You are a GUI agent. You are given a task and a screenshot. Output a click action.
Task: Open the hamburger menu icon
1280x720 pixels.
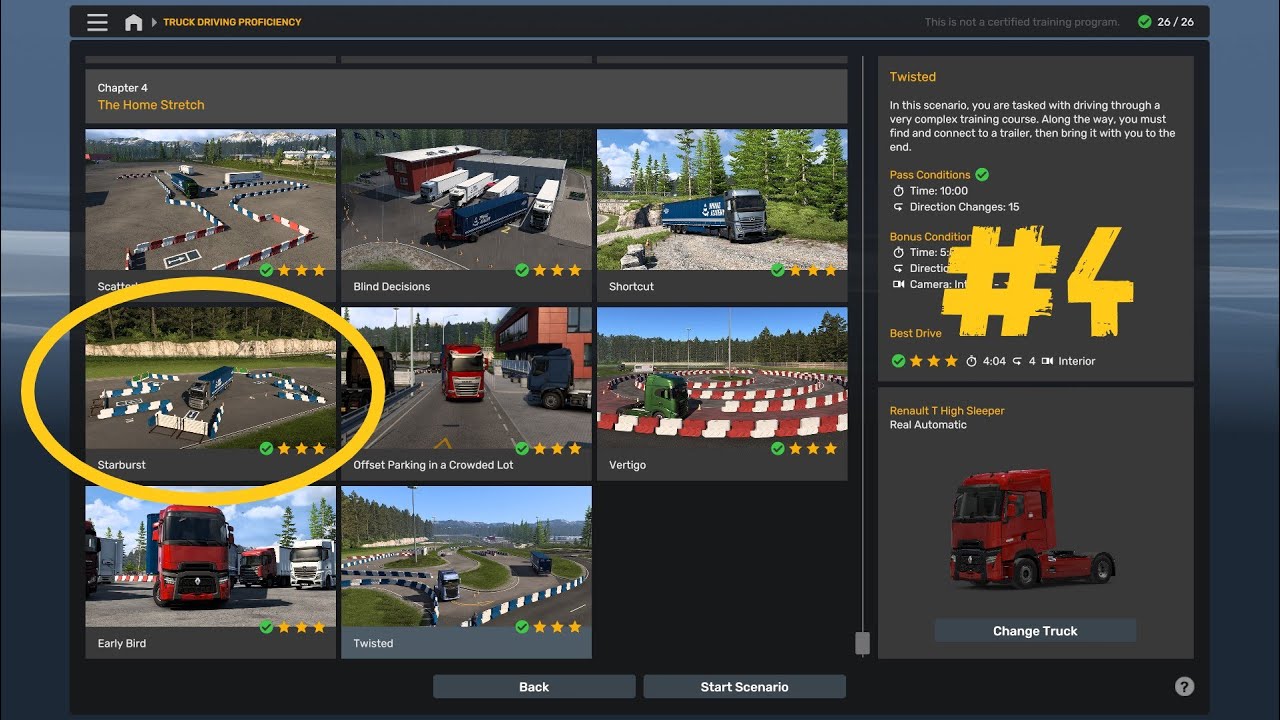click(x=97, y=22)
